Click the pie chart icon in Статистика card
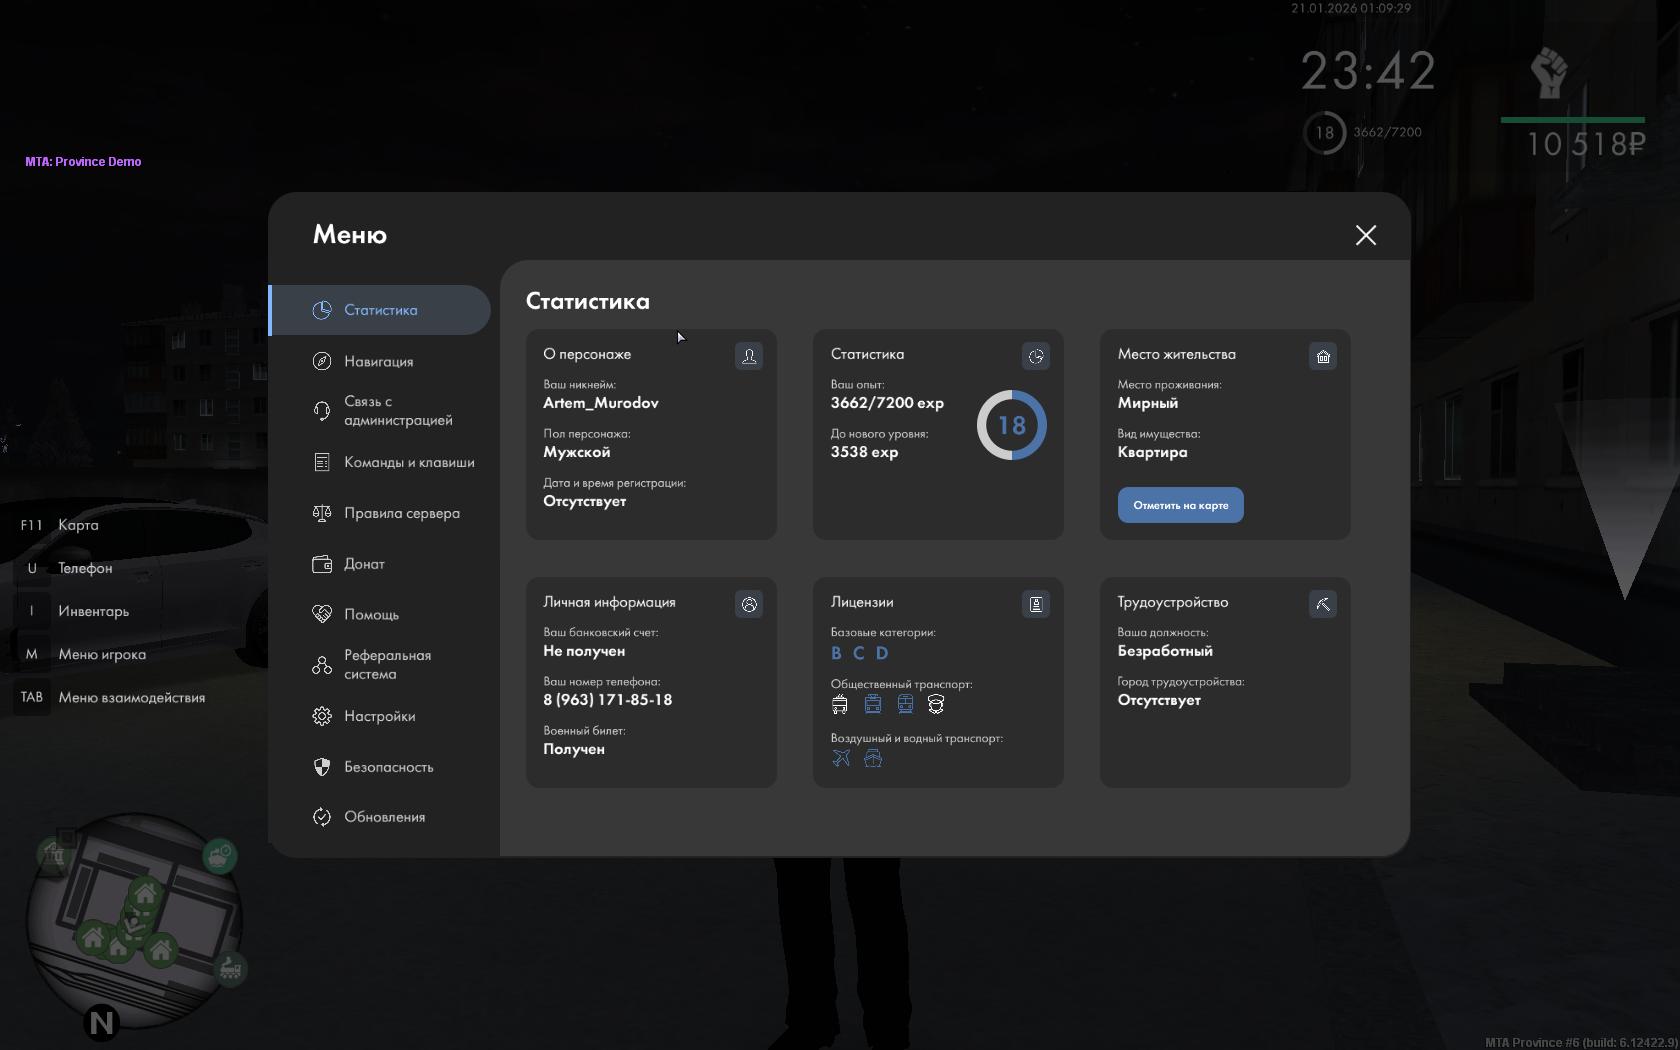Screen dimensions: 1680x1050 pyautogui.click(x=1035, y=356)
